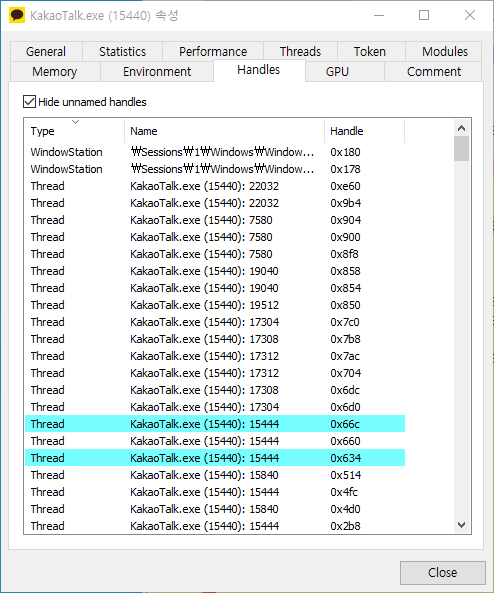Viewport: 494px width, 593px height.
Task: Click the Close button
Action: point(443,573)
